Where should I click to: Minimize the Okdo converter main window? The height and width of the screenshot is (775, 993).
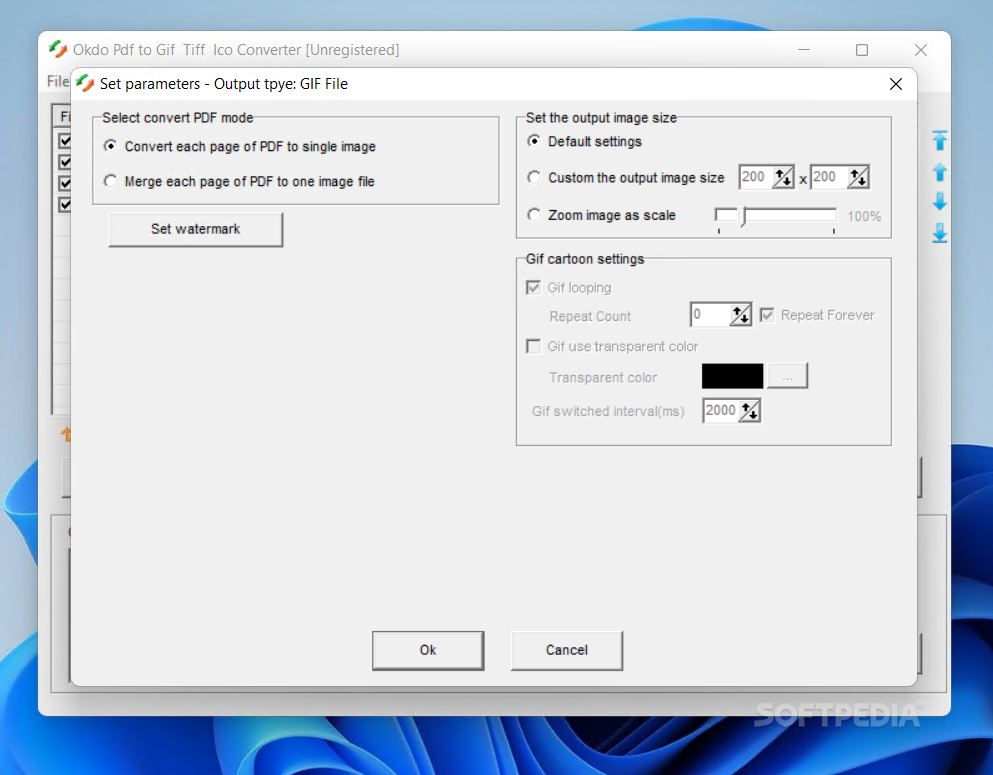click(804, 50)
